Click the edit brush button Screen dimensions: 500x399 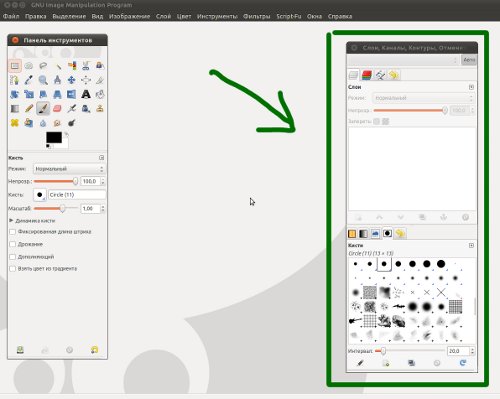coord(360,363)
